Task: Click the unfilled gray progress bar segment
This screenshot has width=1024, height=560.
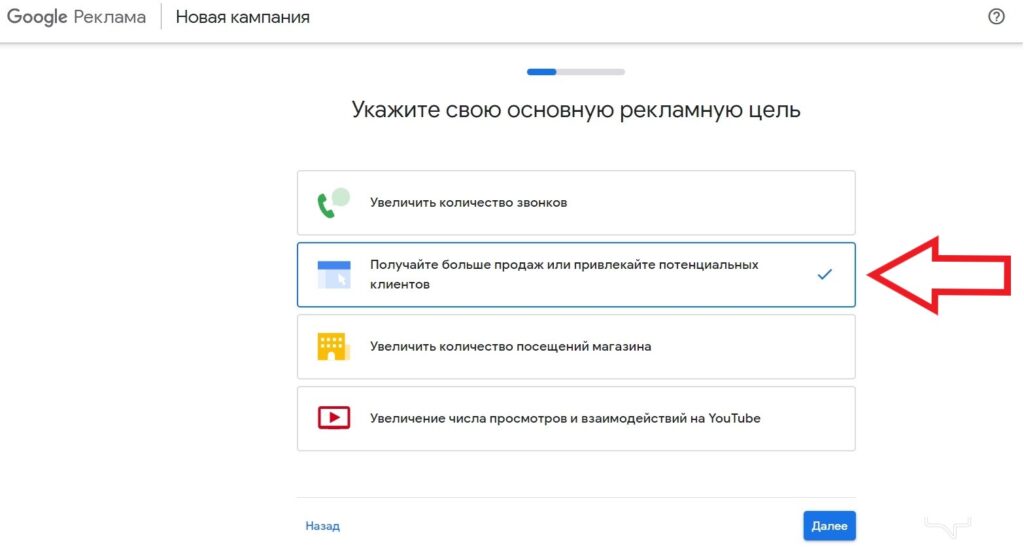Action: tap(590, 72)
